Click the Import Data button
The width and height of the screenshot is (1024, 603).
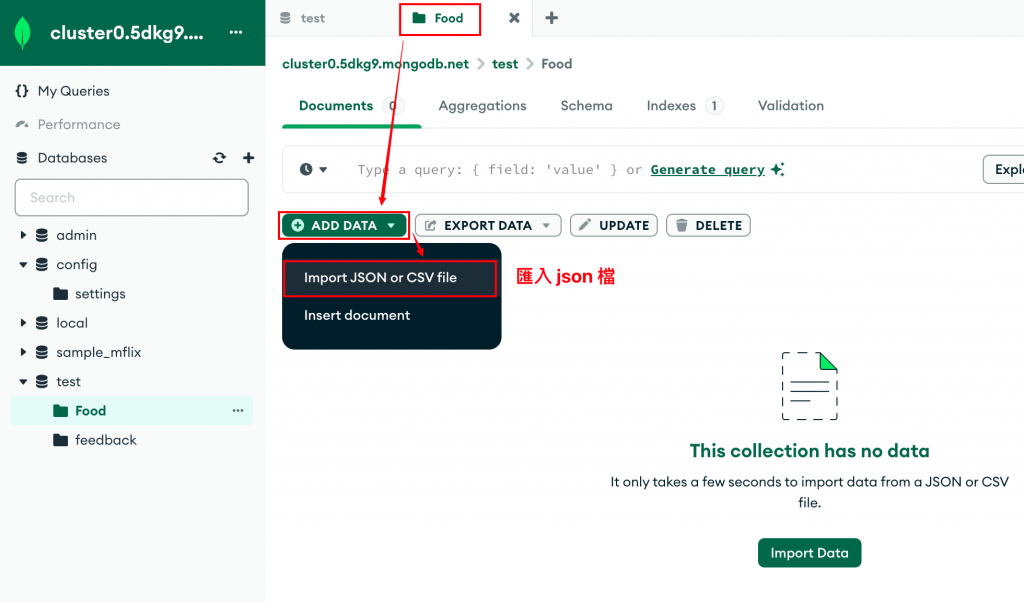(809, 553)
